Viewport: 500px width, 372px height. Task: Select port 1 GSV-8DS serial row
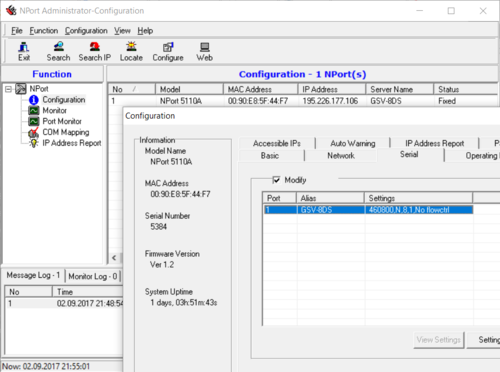point(368,210)
